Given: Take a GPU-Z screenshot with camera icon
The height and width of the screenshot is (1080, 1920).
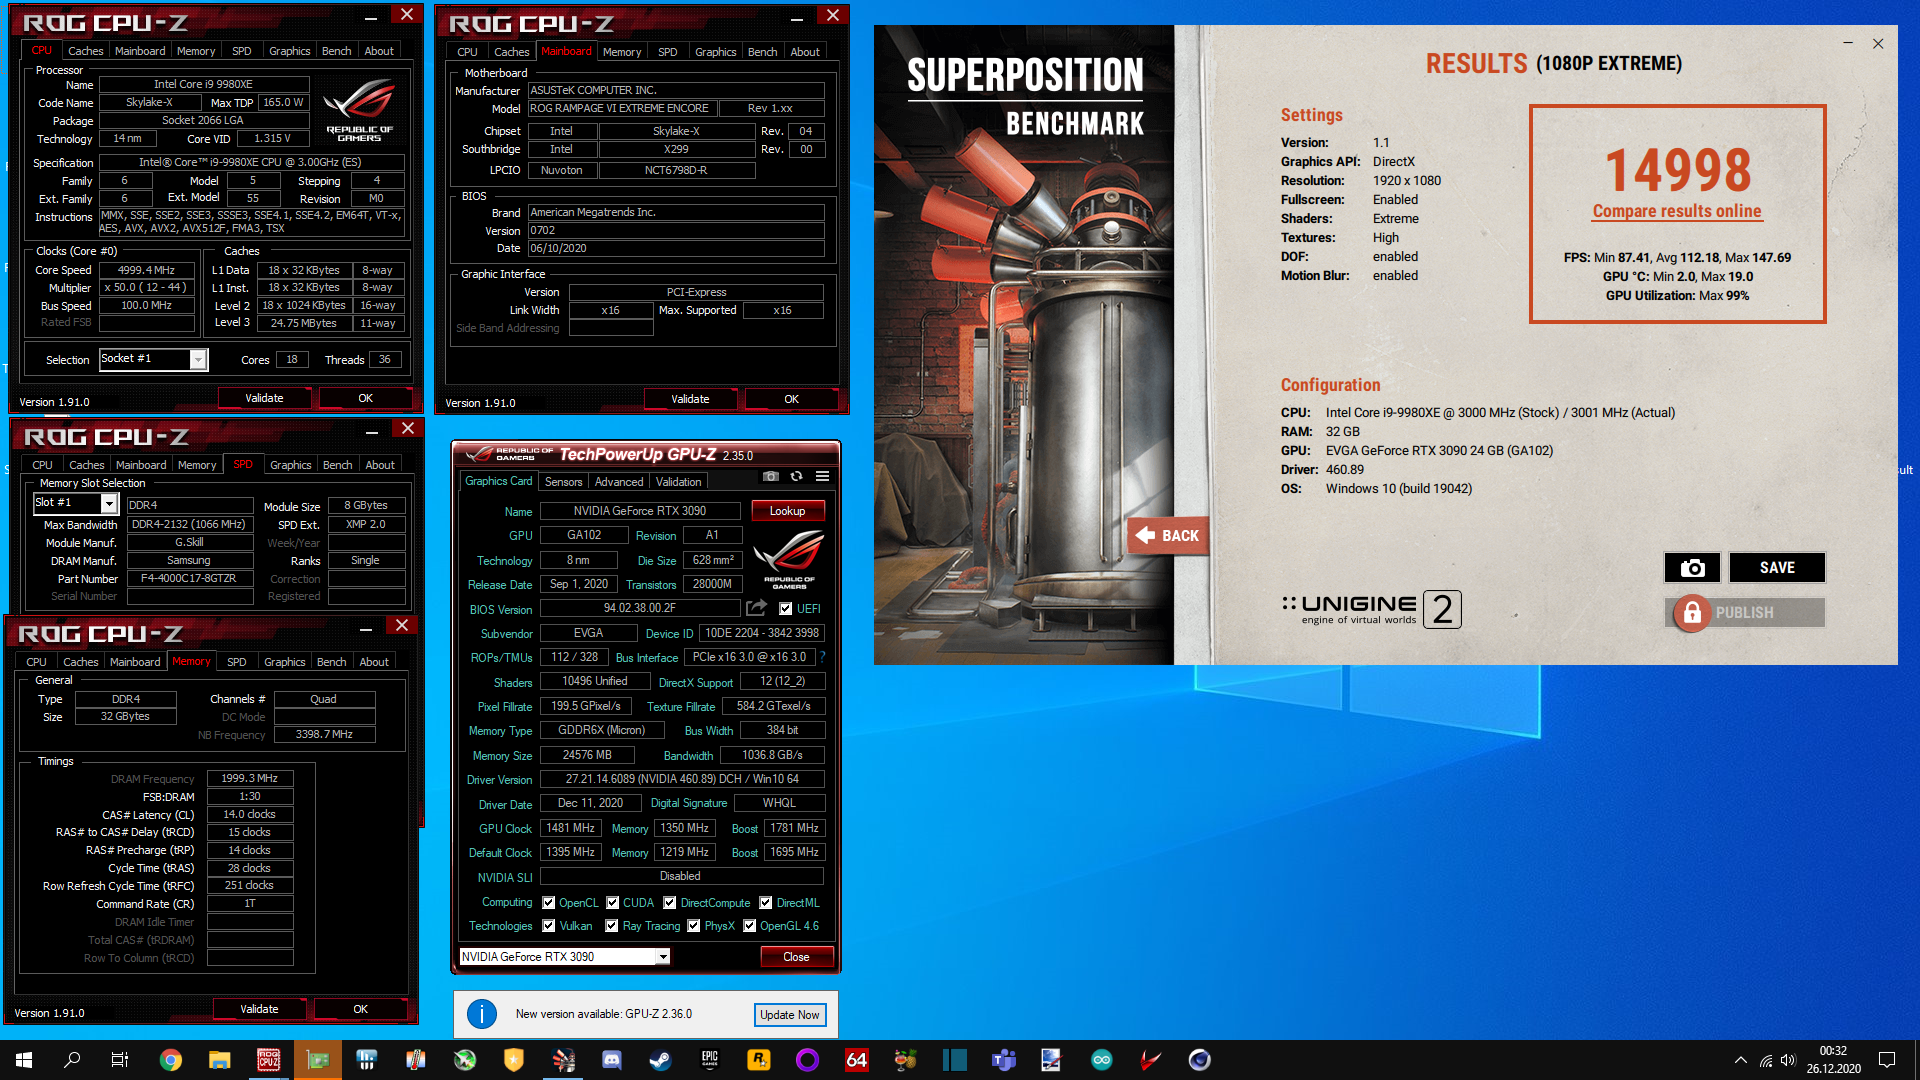Looking at the screenshot, I should pos(770,476).
